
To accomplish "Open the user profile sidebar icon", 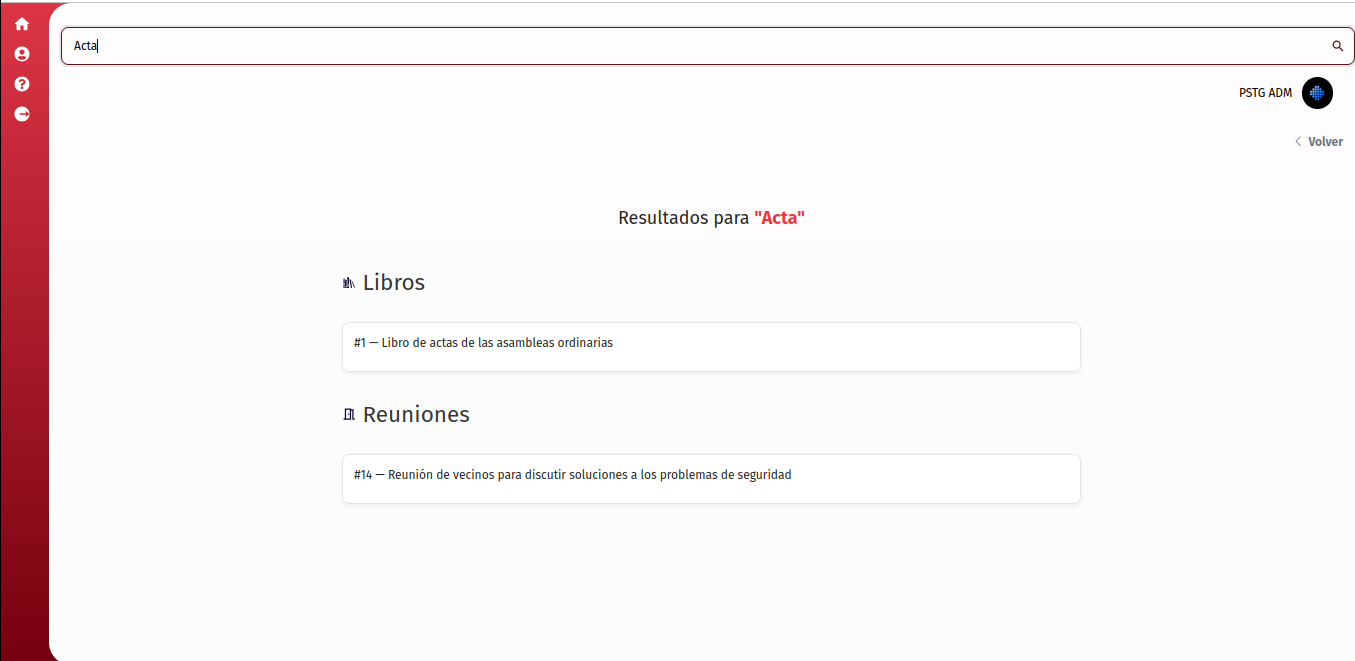I will tap(22, 54).
